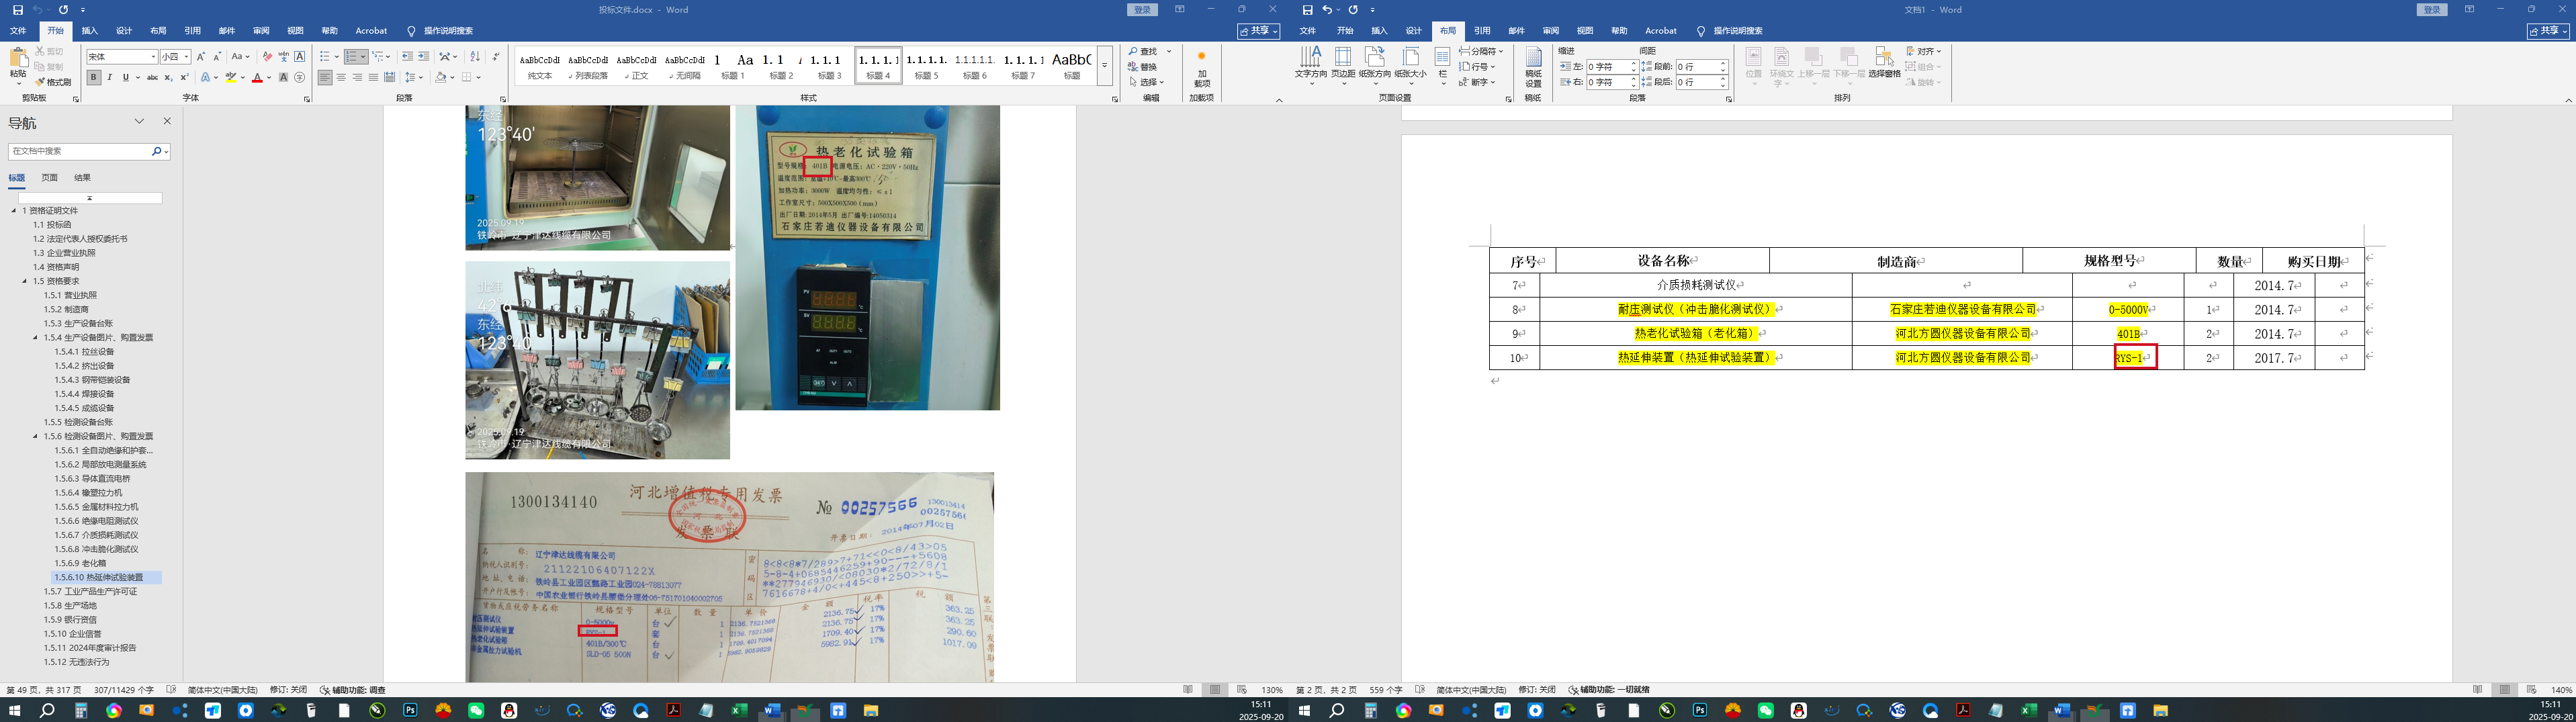This screenshot has width=2576, height=722.
Task: Toggle superscript formatting
Action: point(184,77)
